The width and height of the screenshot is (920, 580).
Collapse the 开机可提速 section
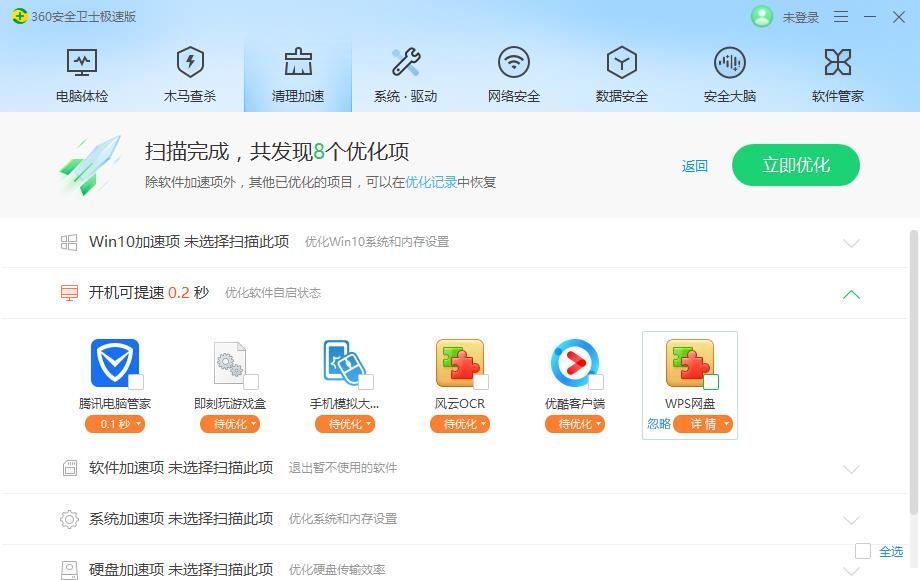(851, 294)
